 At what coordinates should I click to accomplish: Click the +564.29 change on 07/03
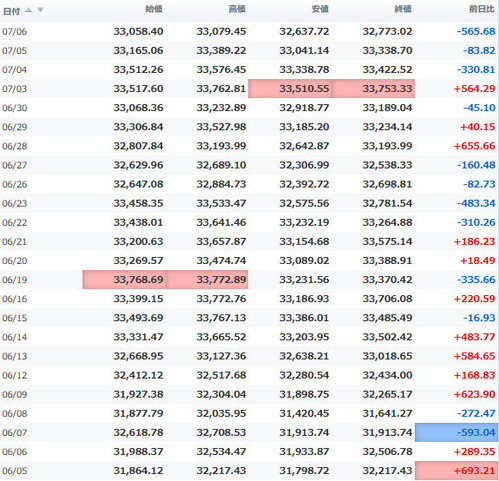[x=475, y=89]
